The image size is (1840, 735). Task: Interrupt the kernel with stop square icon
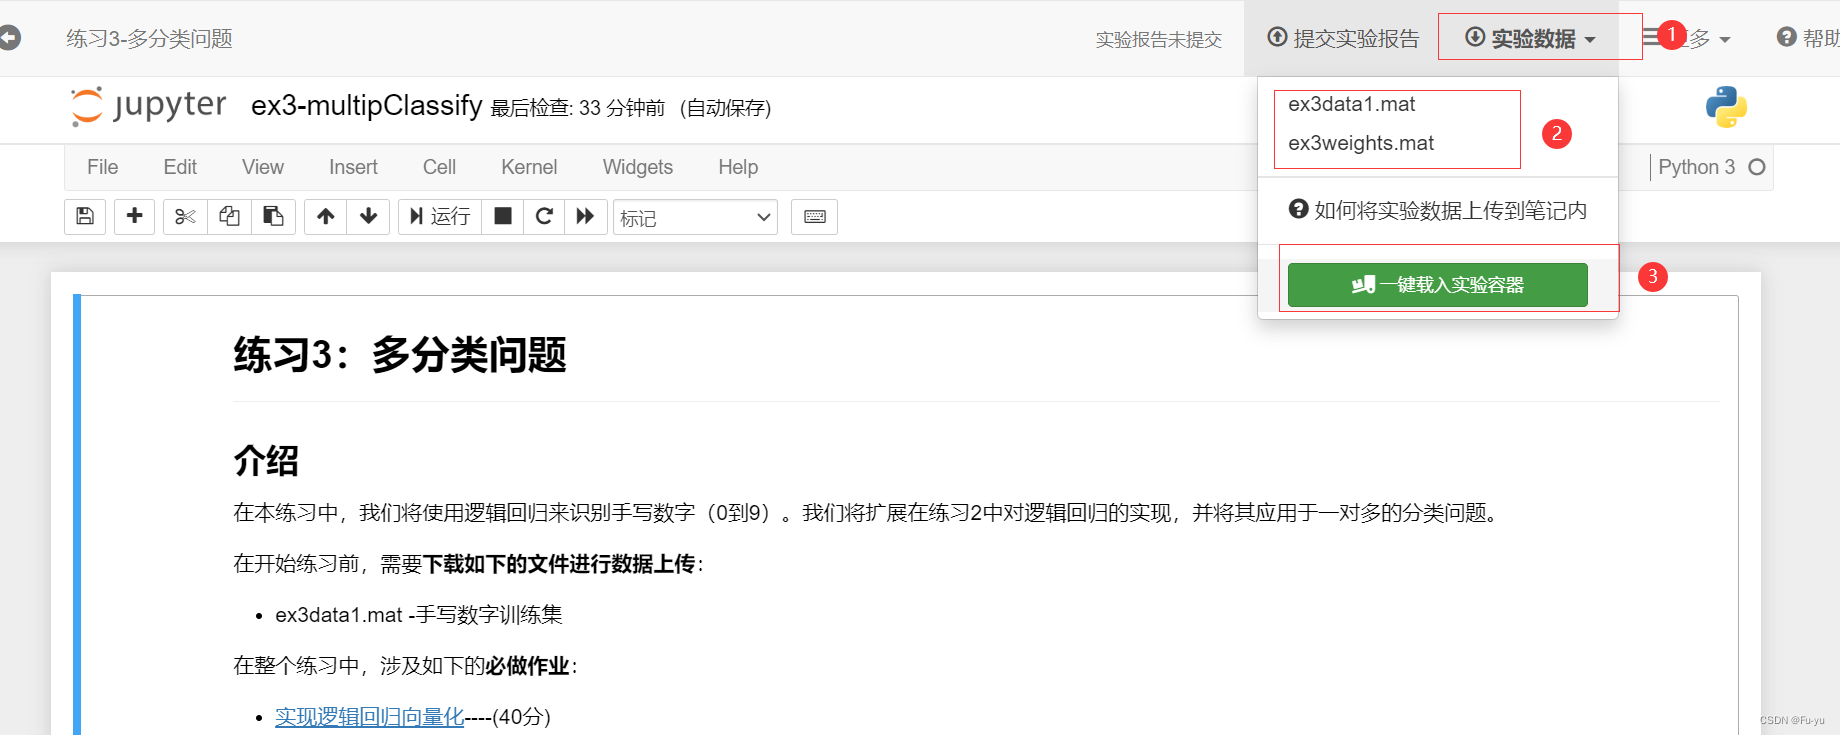coord(503,216)
